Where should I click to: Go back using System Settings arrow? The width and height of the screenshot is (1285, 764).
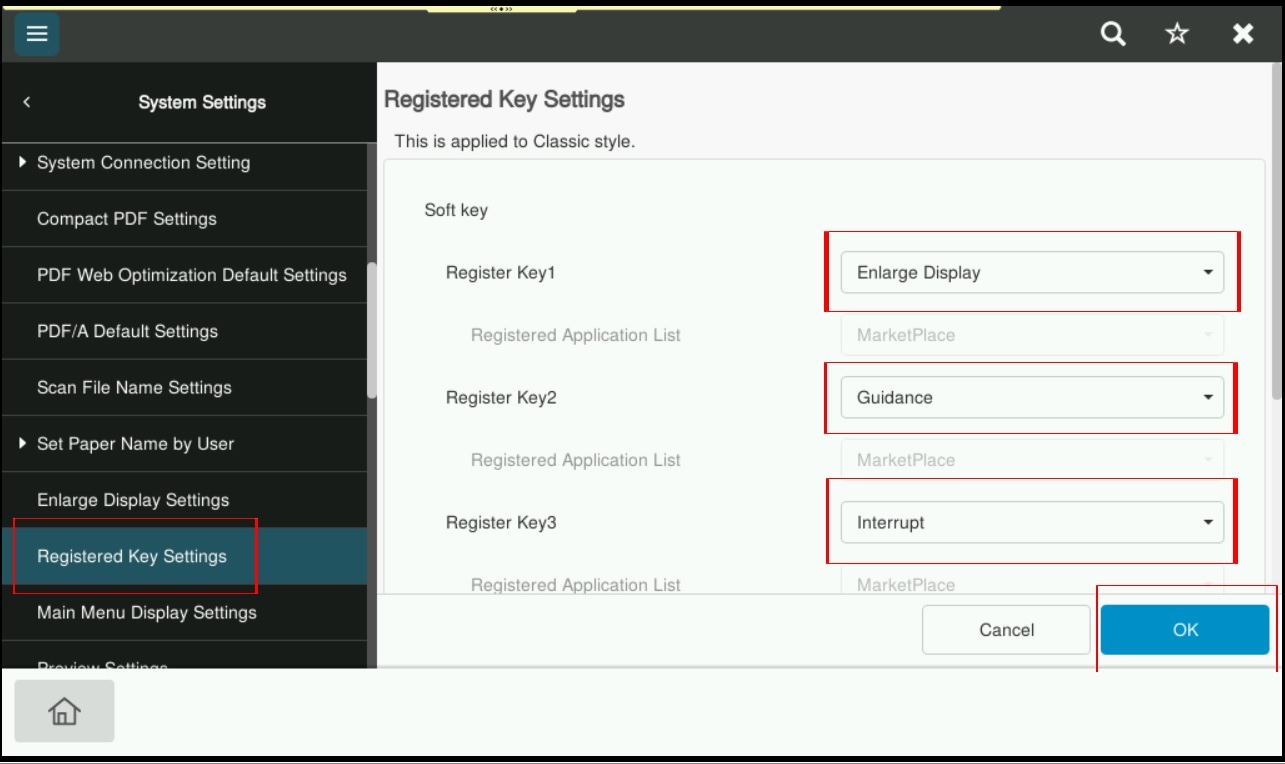[x=27, y=102]
